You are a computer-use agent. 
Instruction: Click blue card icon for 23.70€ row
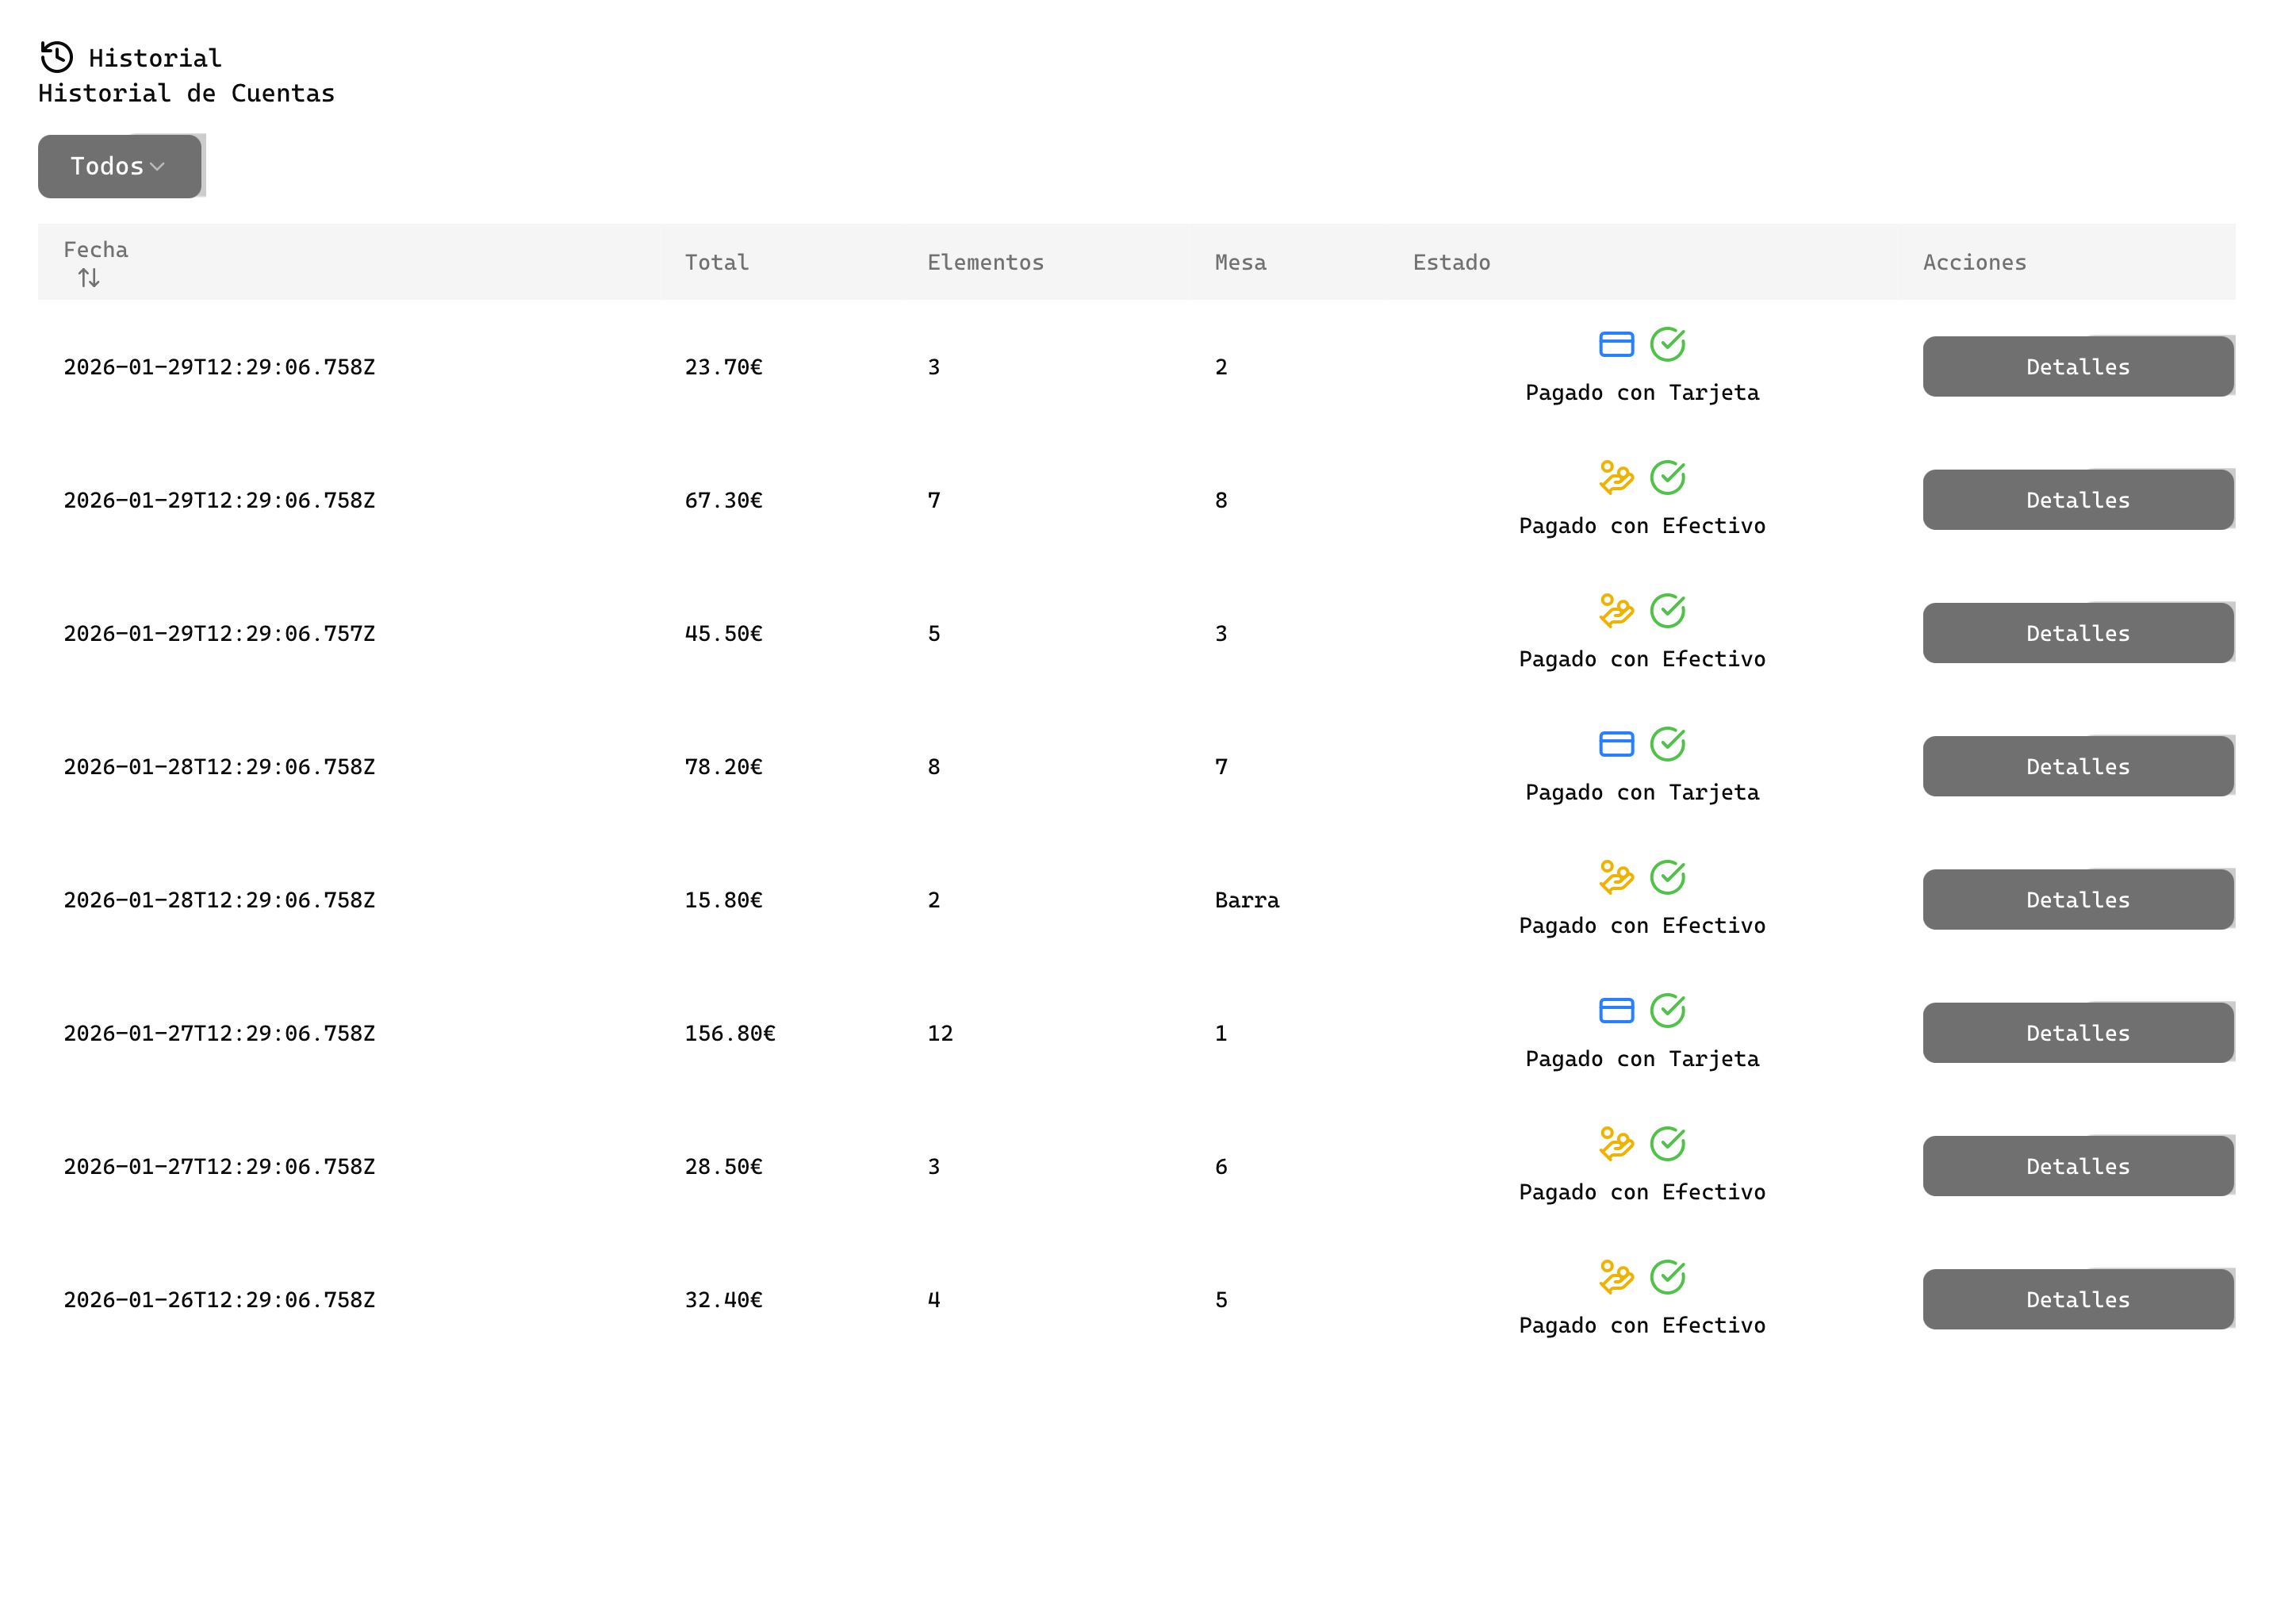click(x=1616, y=344)
